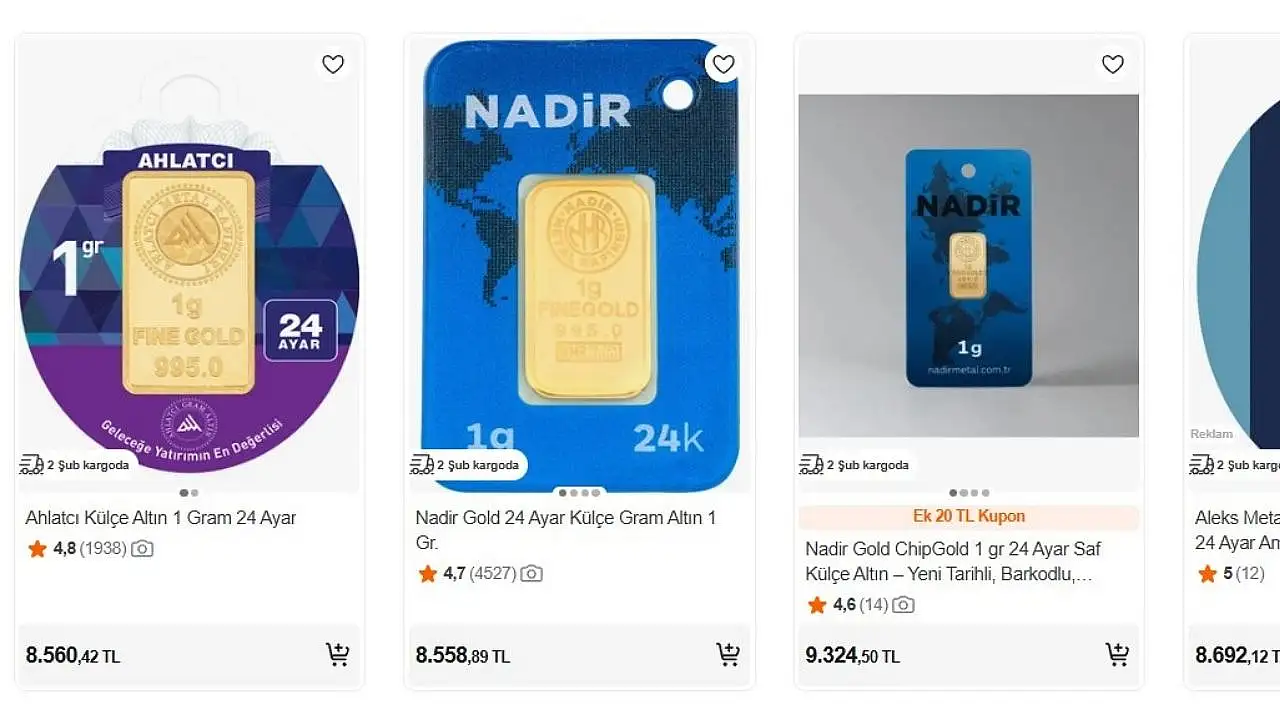Image resolution: width=1280 pixels, height=720 pixels.
Task: Open photo reviews for Nadir Gold (4527)
Action: click(x=531, y=574)
